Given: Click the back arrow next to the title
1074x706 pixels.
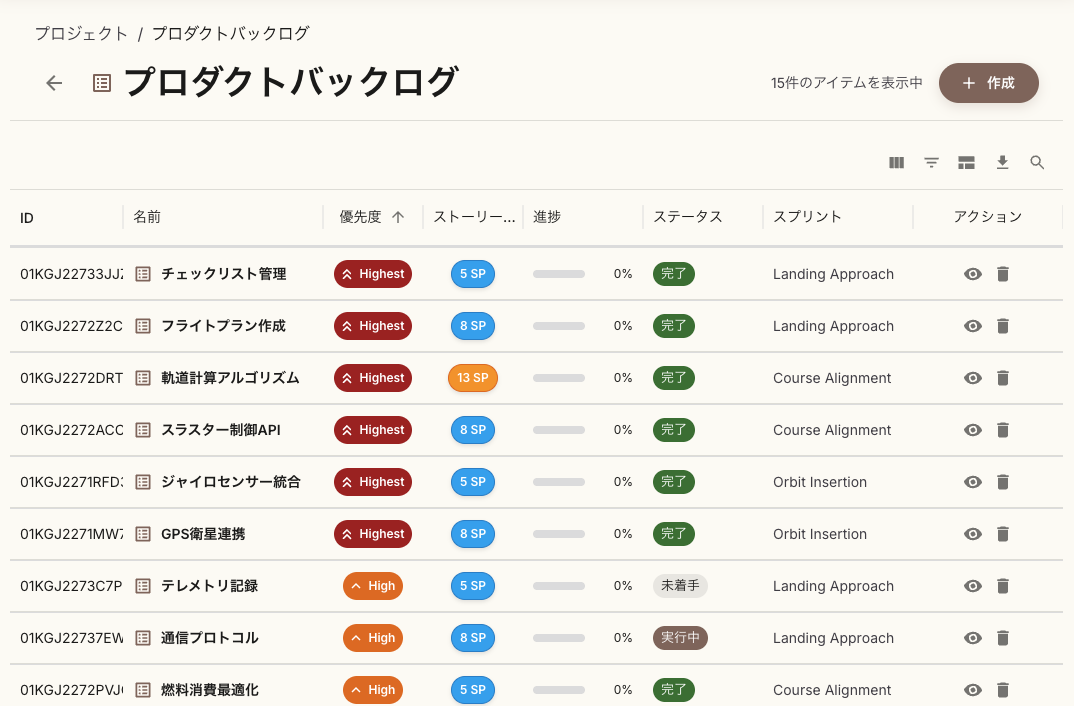Looking at the screenshot, I should [x=53, y=83].
